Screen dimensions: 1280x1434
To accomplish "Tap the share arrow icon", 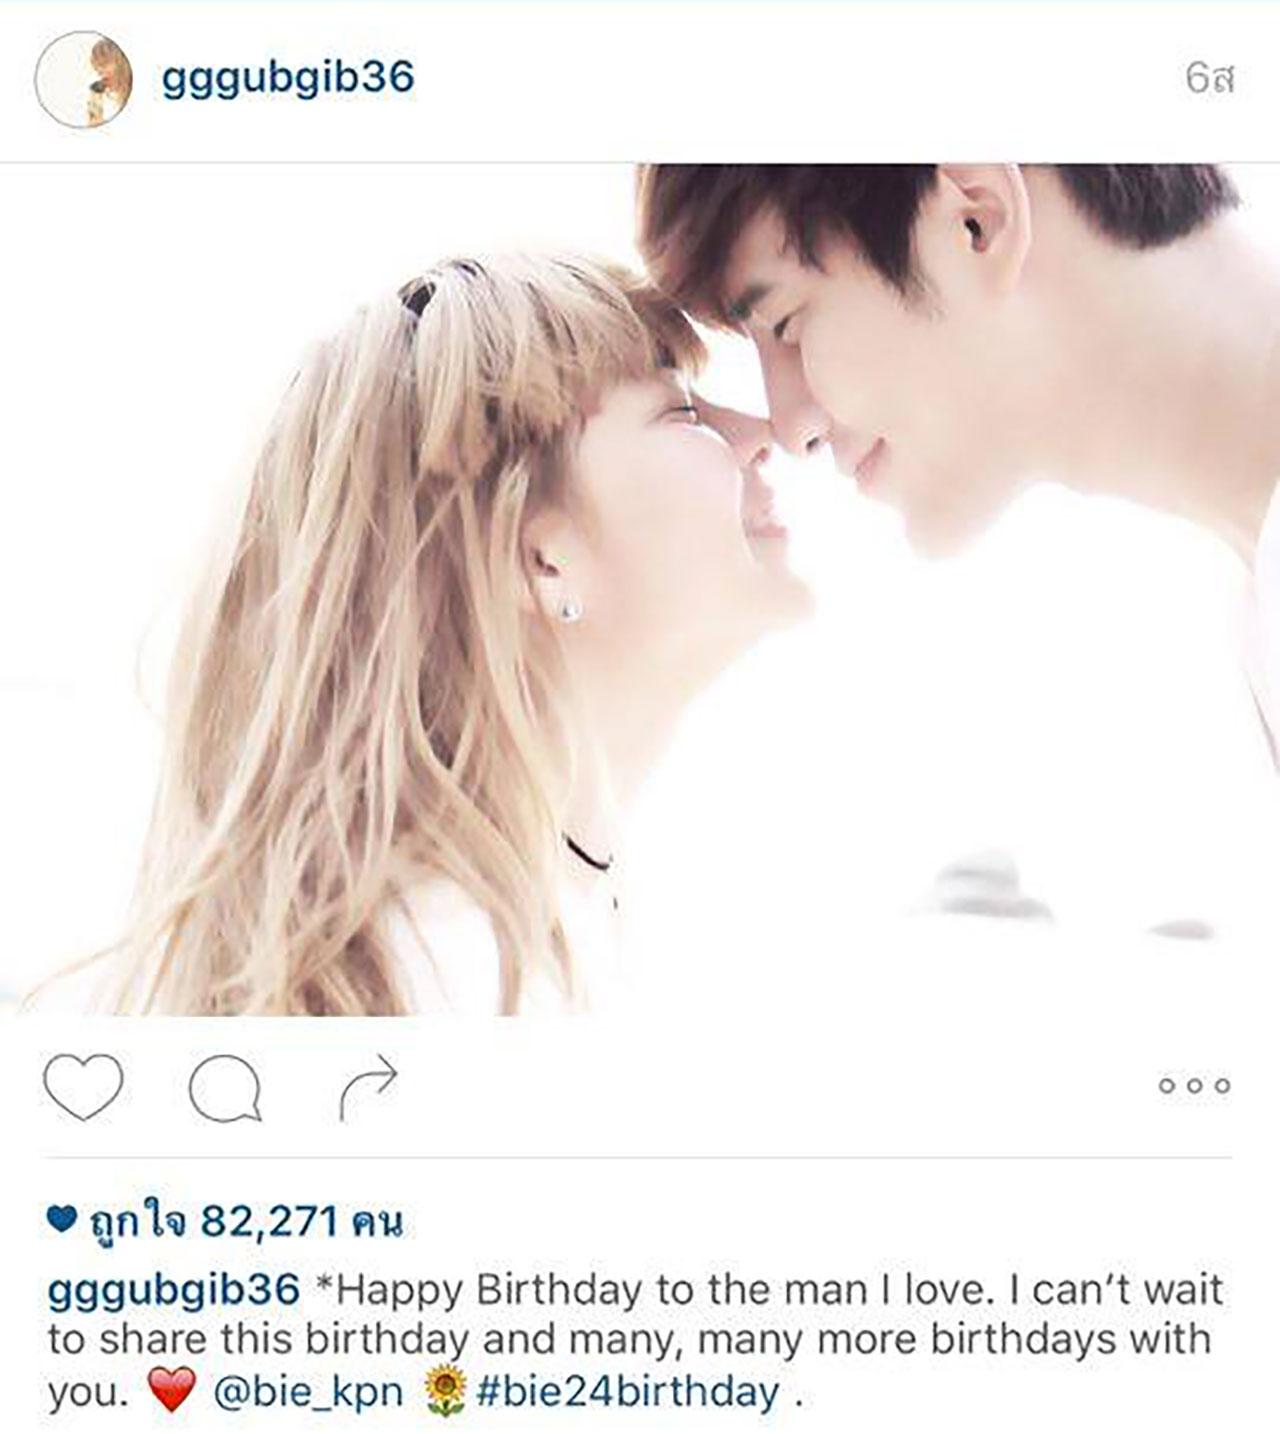I will pyautogui.click(x=367, y=1087).
